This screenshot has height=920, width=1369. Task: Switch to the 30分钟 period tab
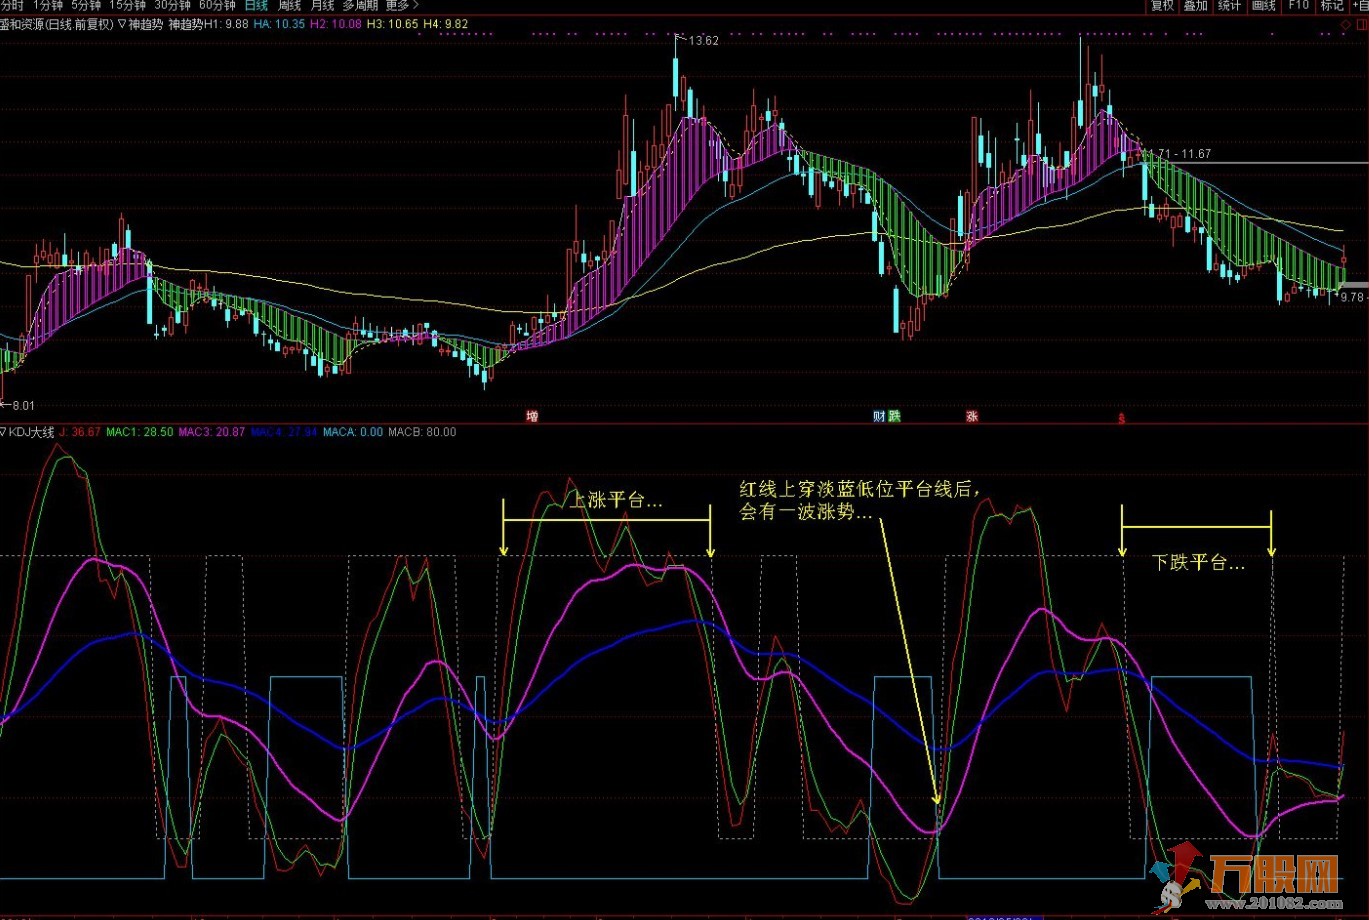coord(172,5)
